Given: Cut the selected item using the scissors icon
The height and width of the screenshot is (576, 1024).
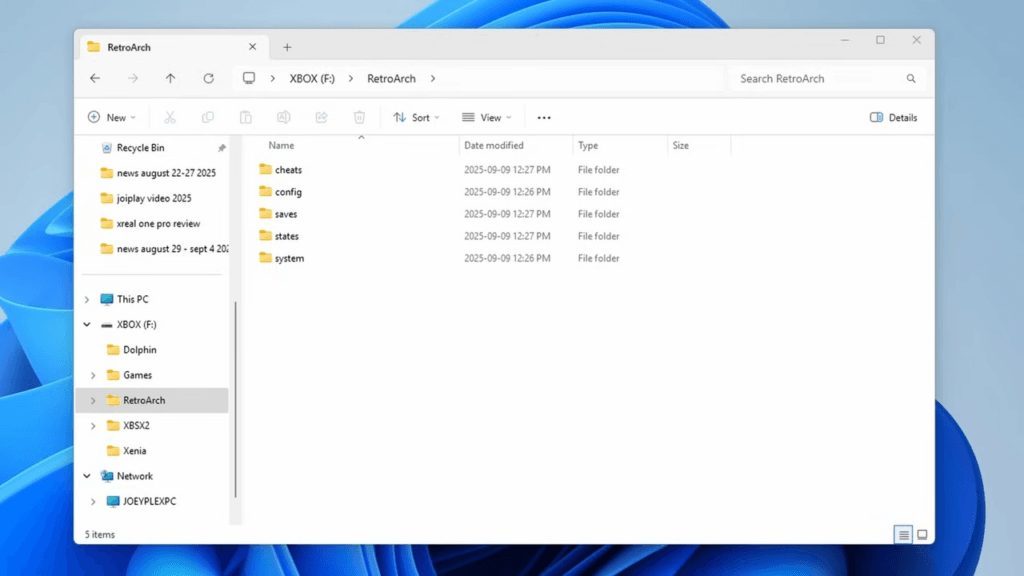Looking at the screenshot, I should 170,117.
